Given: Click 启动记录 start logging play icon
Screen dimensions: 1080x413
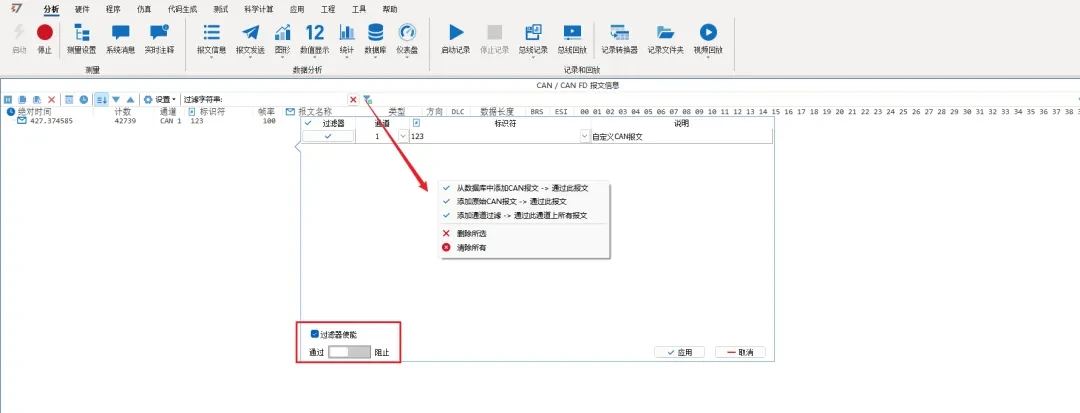Looking at the screenshot, I should click(x=456, y=32).
